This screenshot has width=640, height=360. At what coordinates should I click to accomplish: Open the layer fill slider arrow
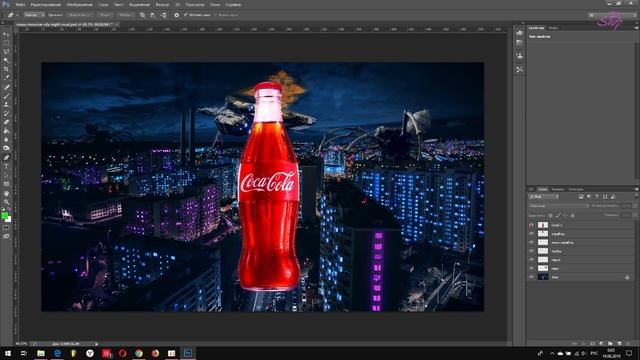pyautogui.click(x=635, y=215)
